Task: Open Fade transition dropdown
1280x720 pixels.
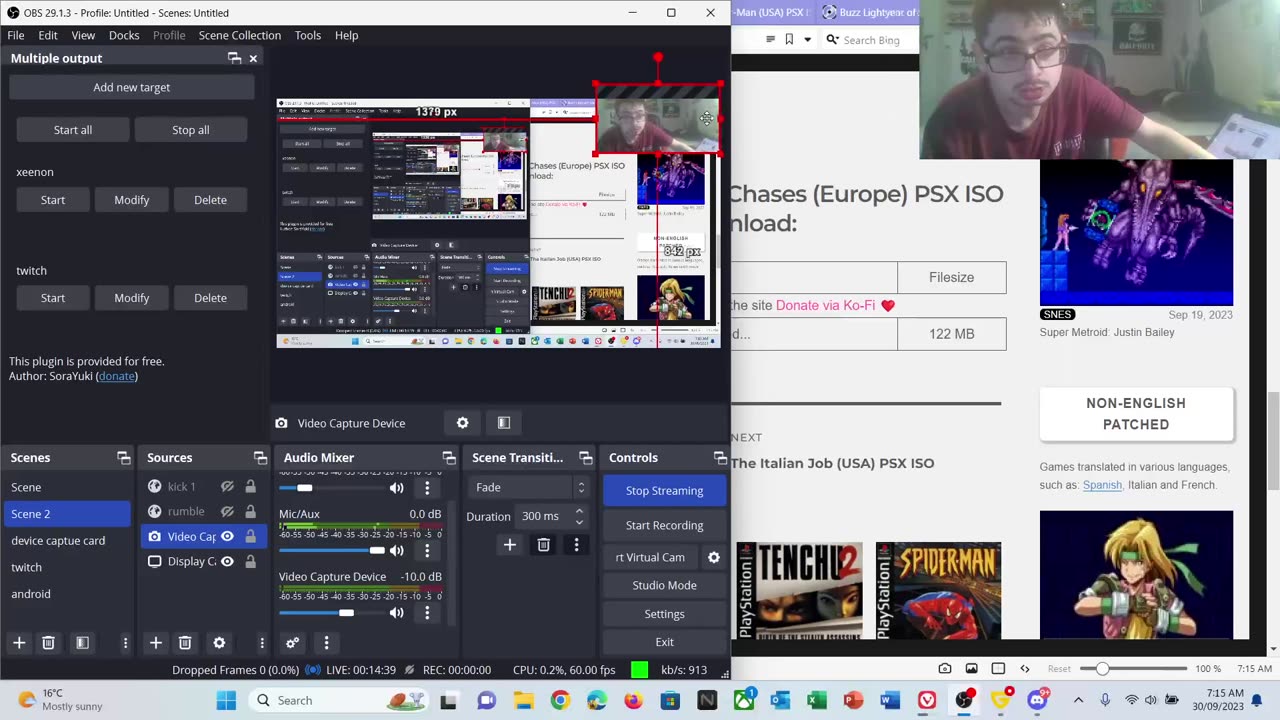Action: pyautogui.click(x=527, y=487)
